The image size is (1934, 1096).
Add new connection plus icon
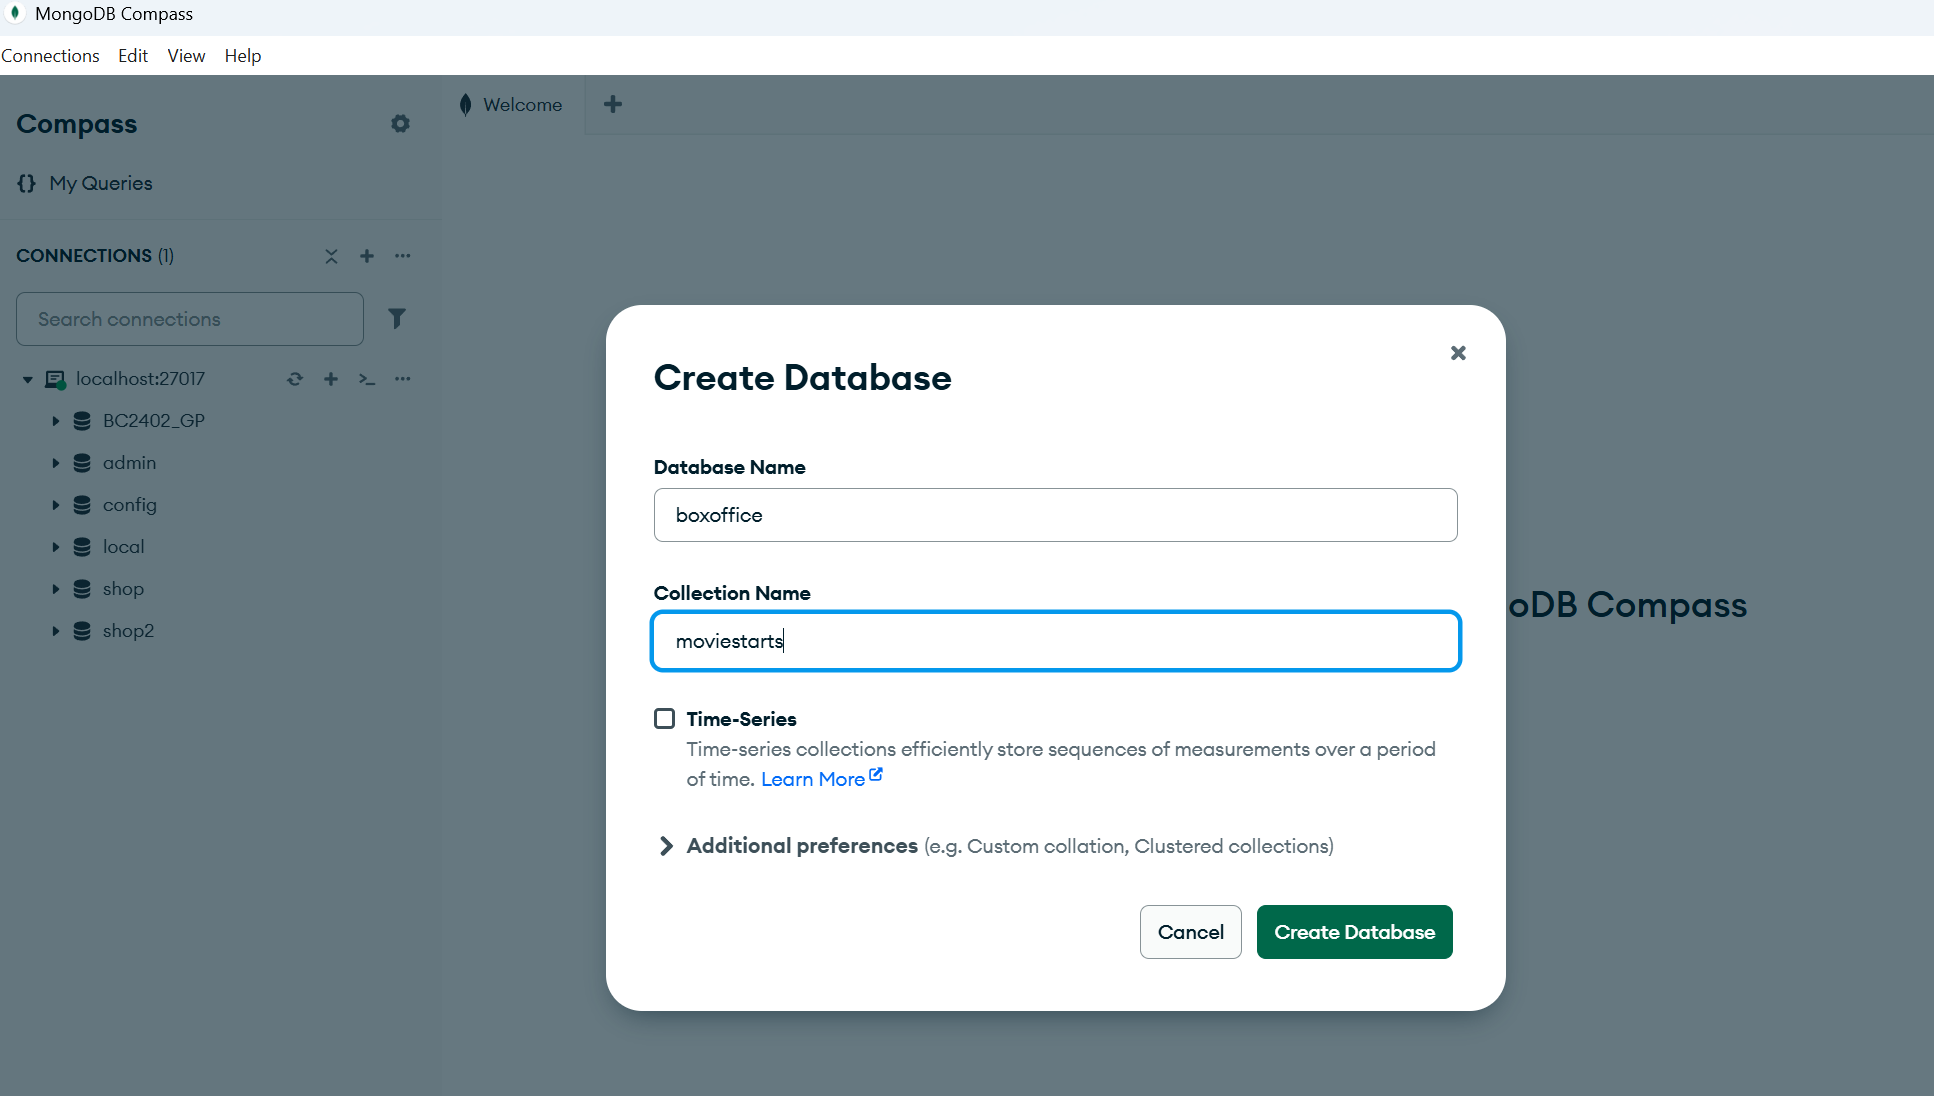pyautogui.click(x=367, y=256)
